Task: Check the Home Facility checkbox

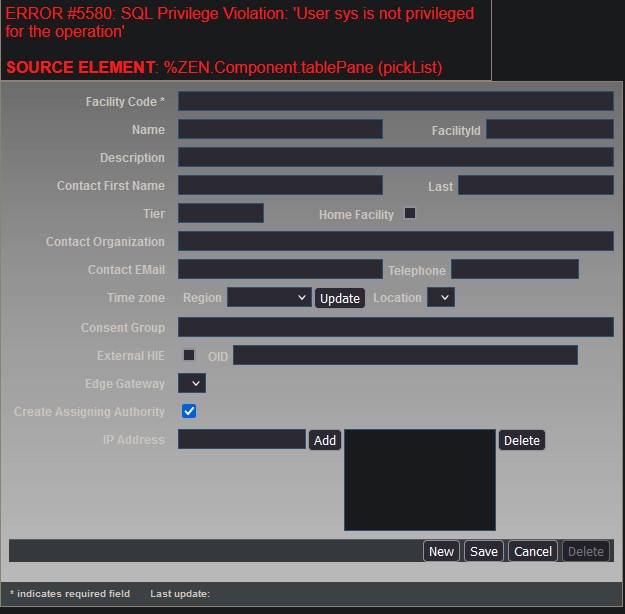Action: (x=410, y=214)
